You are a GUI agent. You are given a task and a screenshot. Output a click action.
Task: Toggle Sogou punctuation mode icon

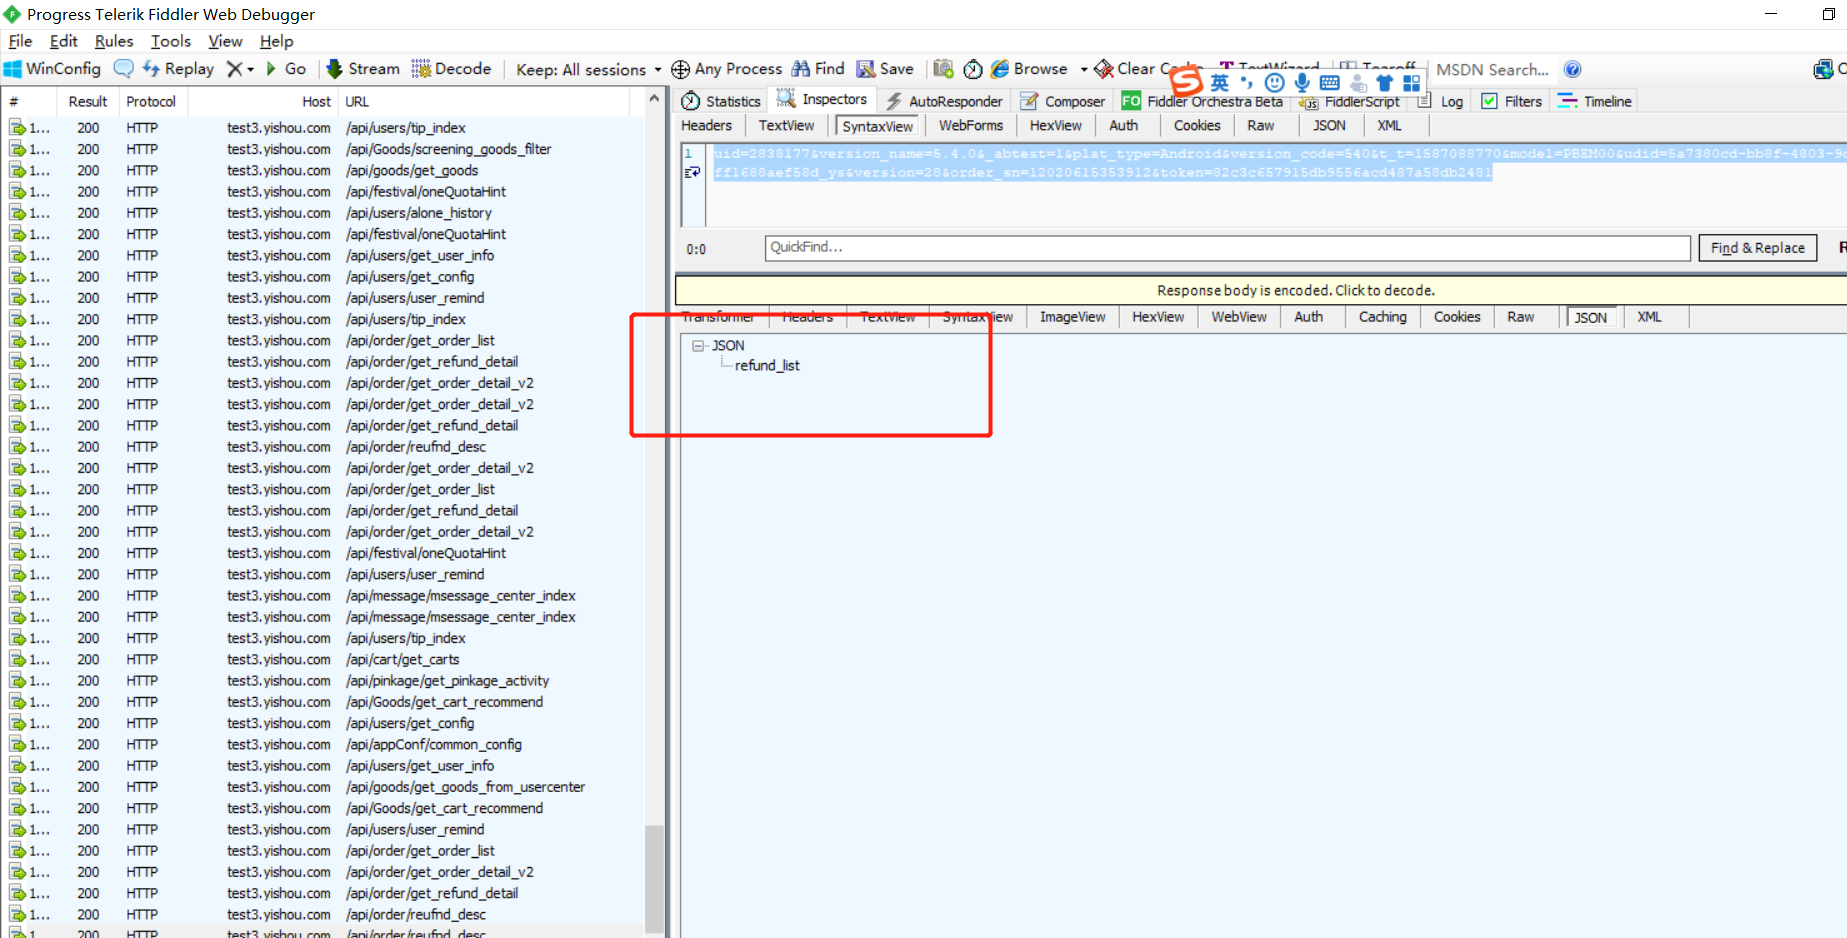tap(1246, 82)
